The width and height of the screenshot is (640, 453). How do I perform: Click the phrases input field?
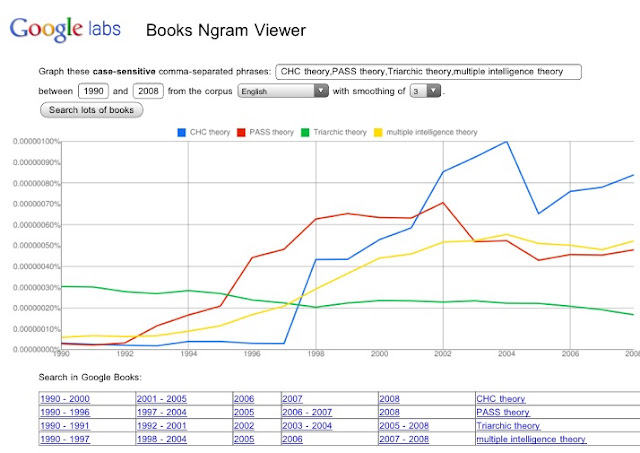tap(429, 72)
